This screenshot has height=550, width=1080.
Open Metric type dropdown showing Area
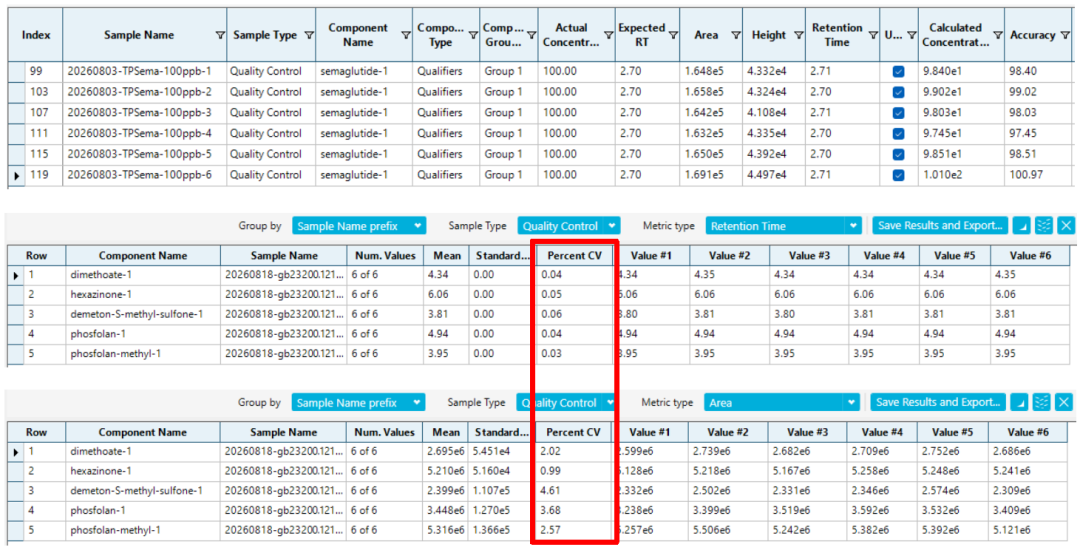[782, 402]
